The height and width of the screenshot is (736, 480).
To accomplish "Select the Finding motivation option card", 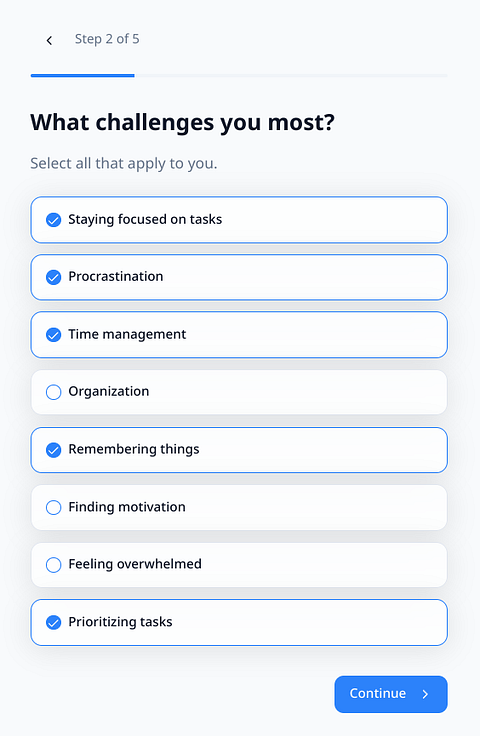I will point(239,507).
